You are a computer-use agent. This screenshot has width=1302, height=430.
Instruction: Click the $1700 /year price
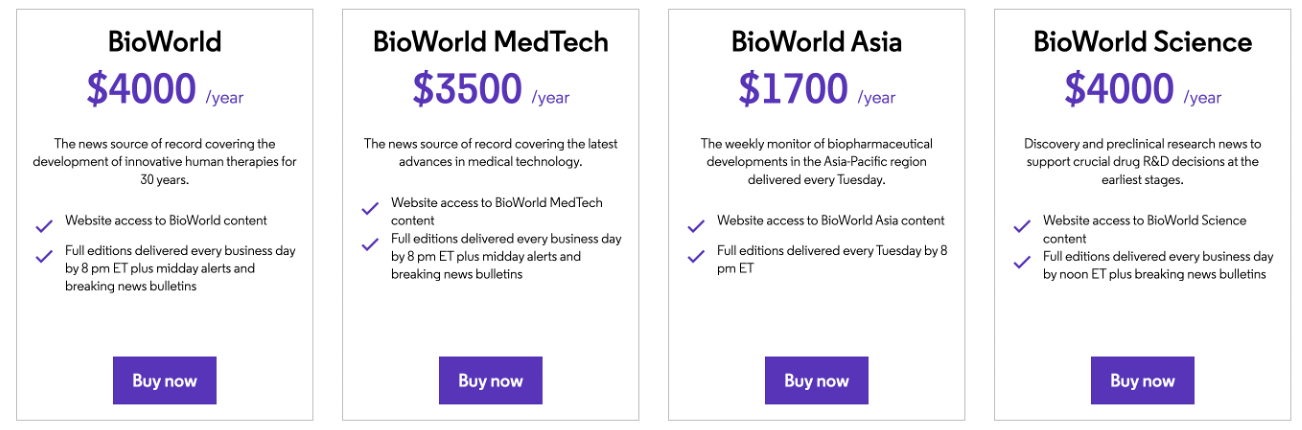pyautogui.click(x=816, y=89)
